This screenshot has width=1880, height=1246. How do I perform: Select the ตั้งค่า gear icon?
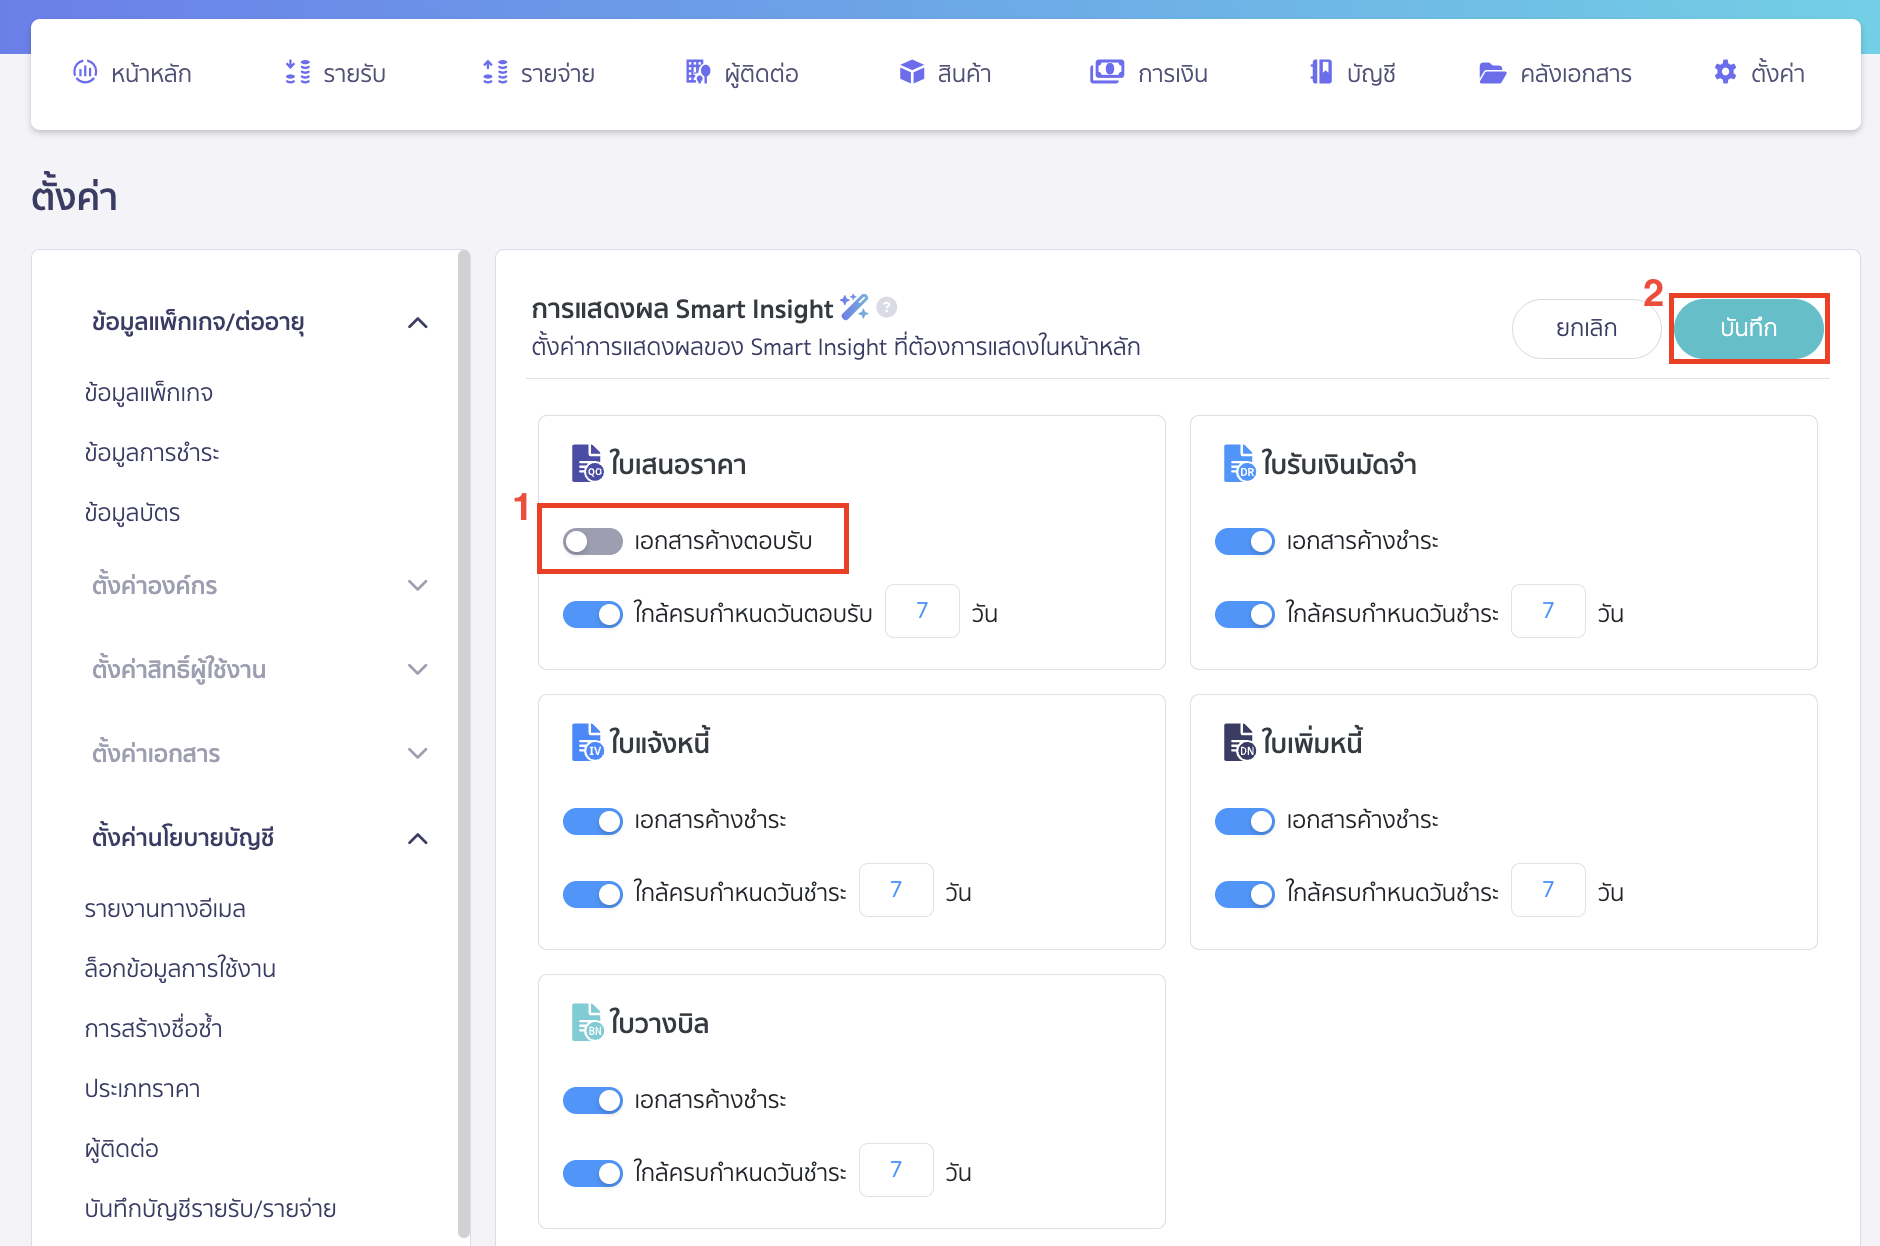[x=1726, y=72]
